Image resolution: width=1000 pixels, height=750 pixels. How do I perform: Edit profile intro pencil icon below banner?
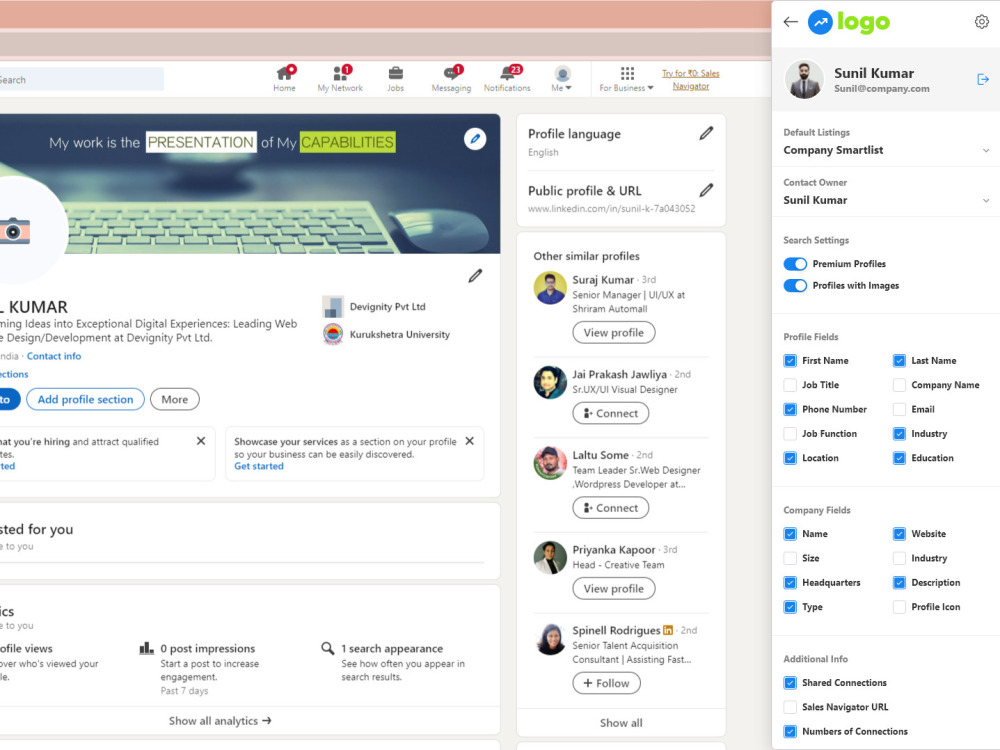[x=475, y=276]
